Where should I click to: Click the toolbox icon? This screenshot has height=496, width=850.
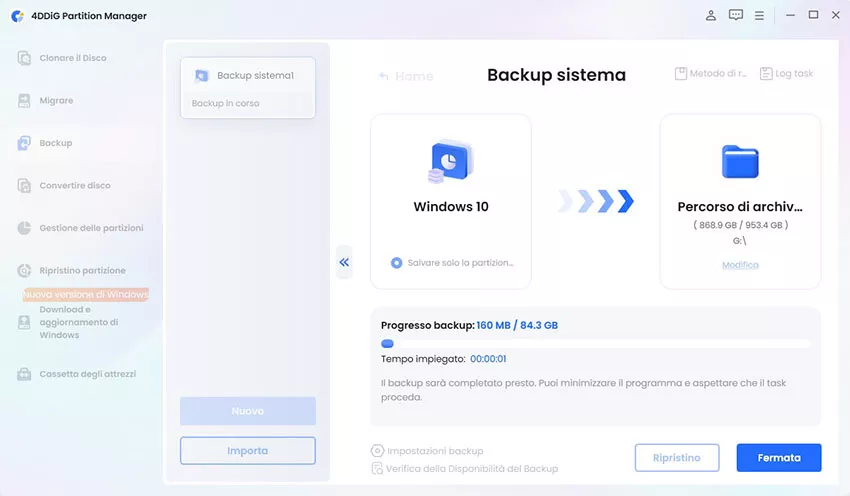click(x=24, y=374)
